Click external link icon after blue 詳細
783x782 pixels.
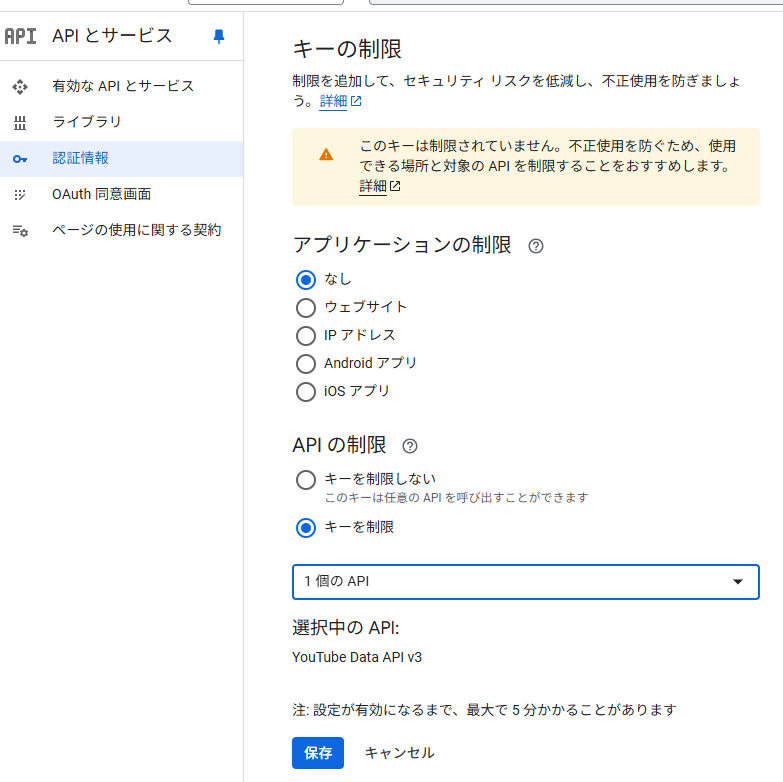[356, 101]
